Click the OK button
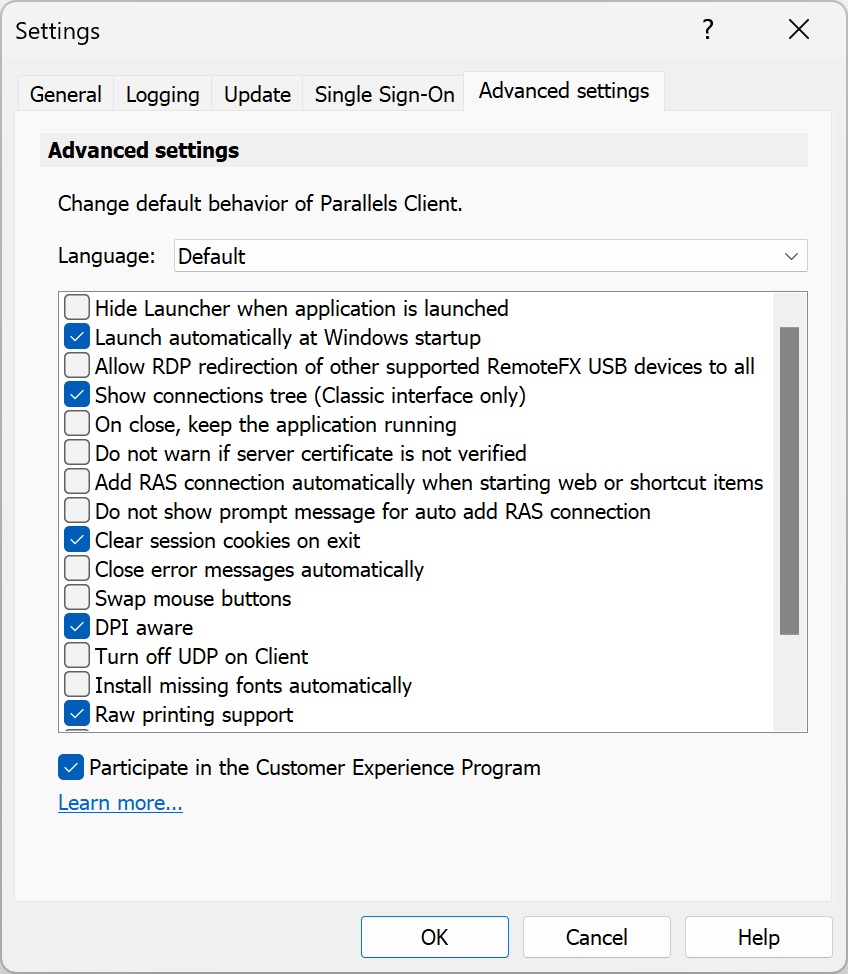Screen dimensions: 848x974 pyautogui.click(x=435, y=937)
